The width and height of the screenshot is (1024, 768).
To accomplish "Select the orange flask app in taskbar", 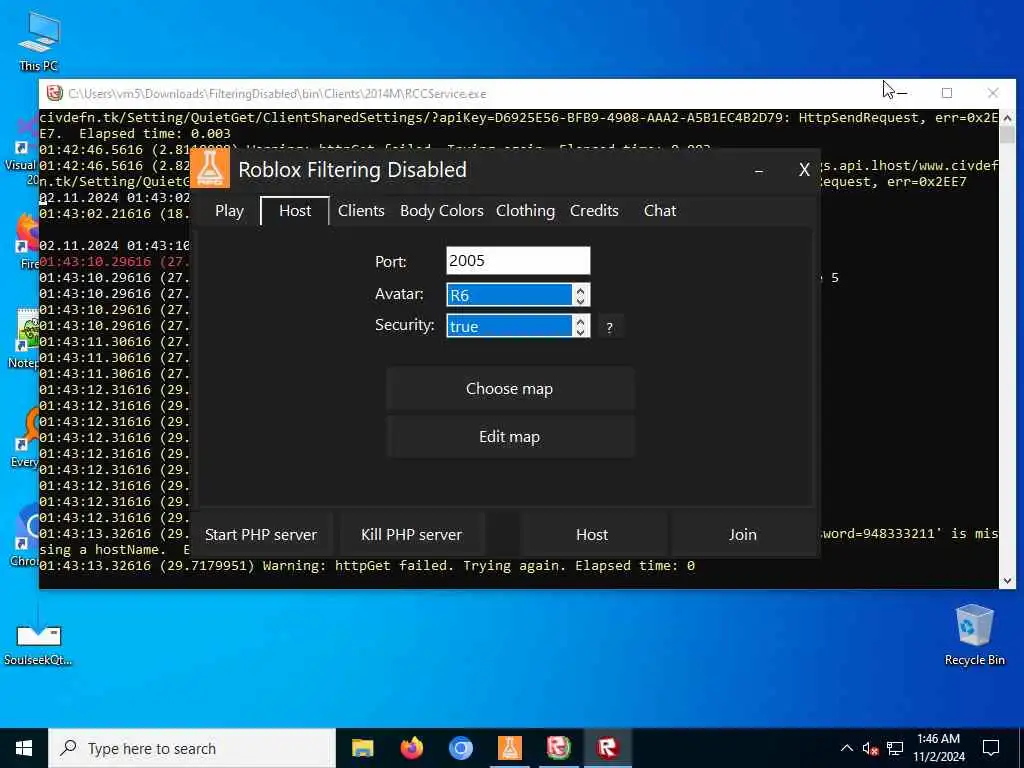I will pos(509,748).
